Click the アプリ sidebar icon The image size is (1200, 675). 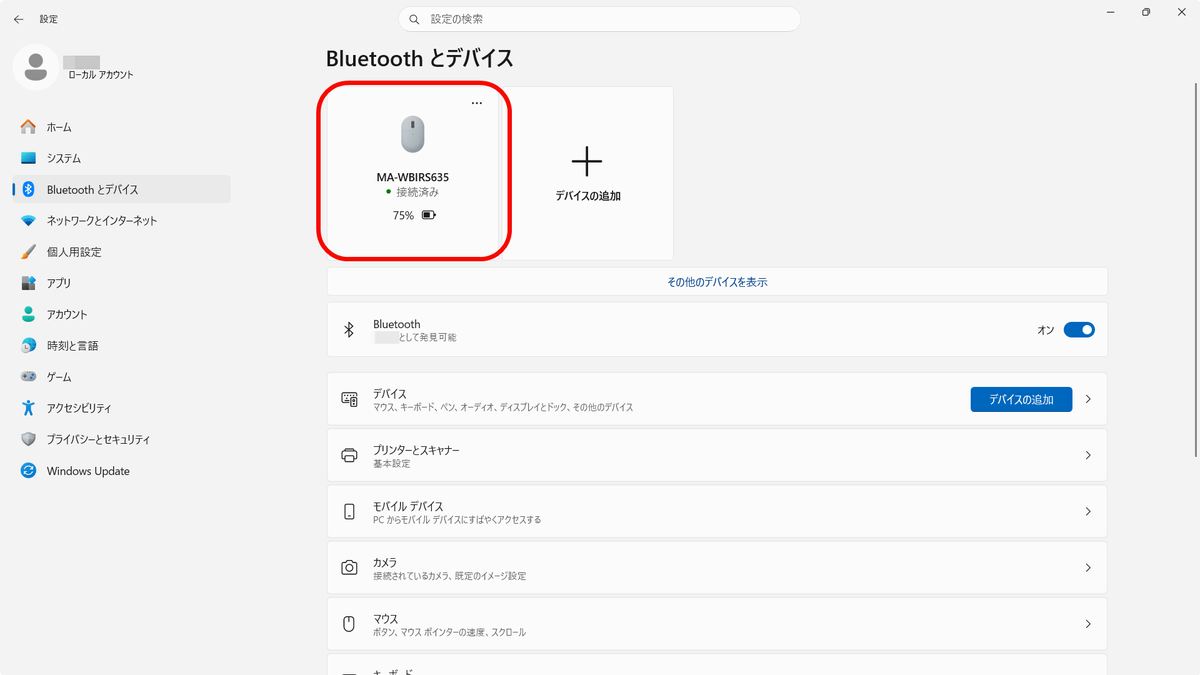(x=29, y=283)
